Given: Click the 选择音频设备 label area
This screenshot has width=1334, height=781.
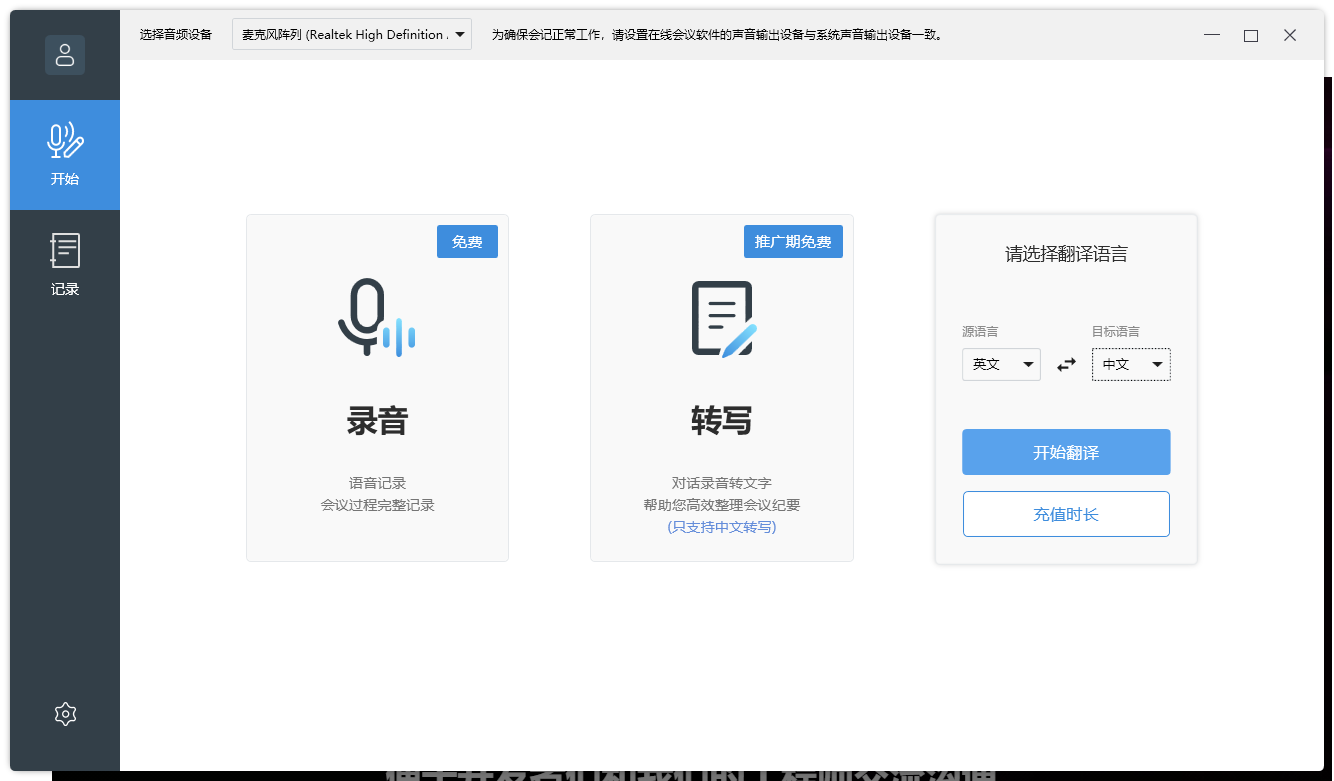Looking at the screenshot, I should (175, 33).
